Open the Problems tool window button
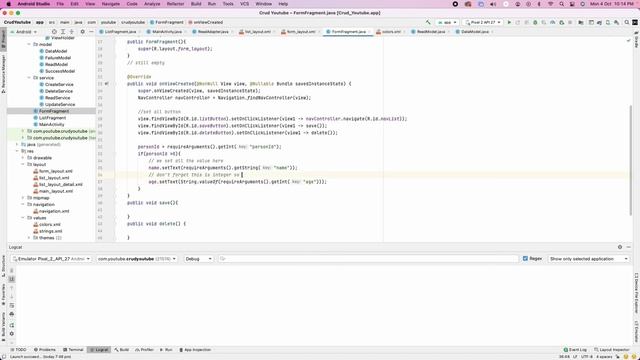Screen dimensions: 640x360 tap(44, 350)
